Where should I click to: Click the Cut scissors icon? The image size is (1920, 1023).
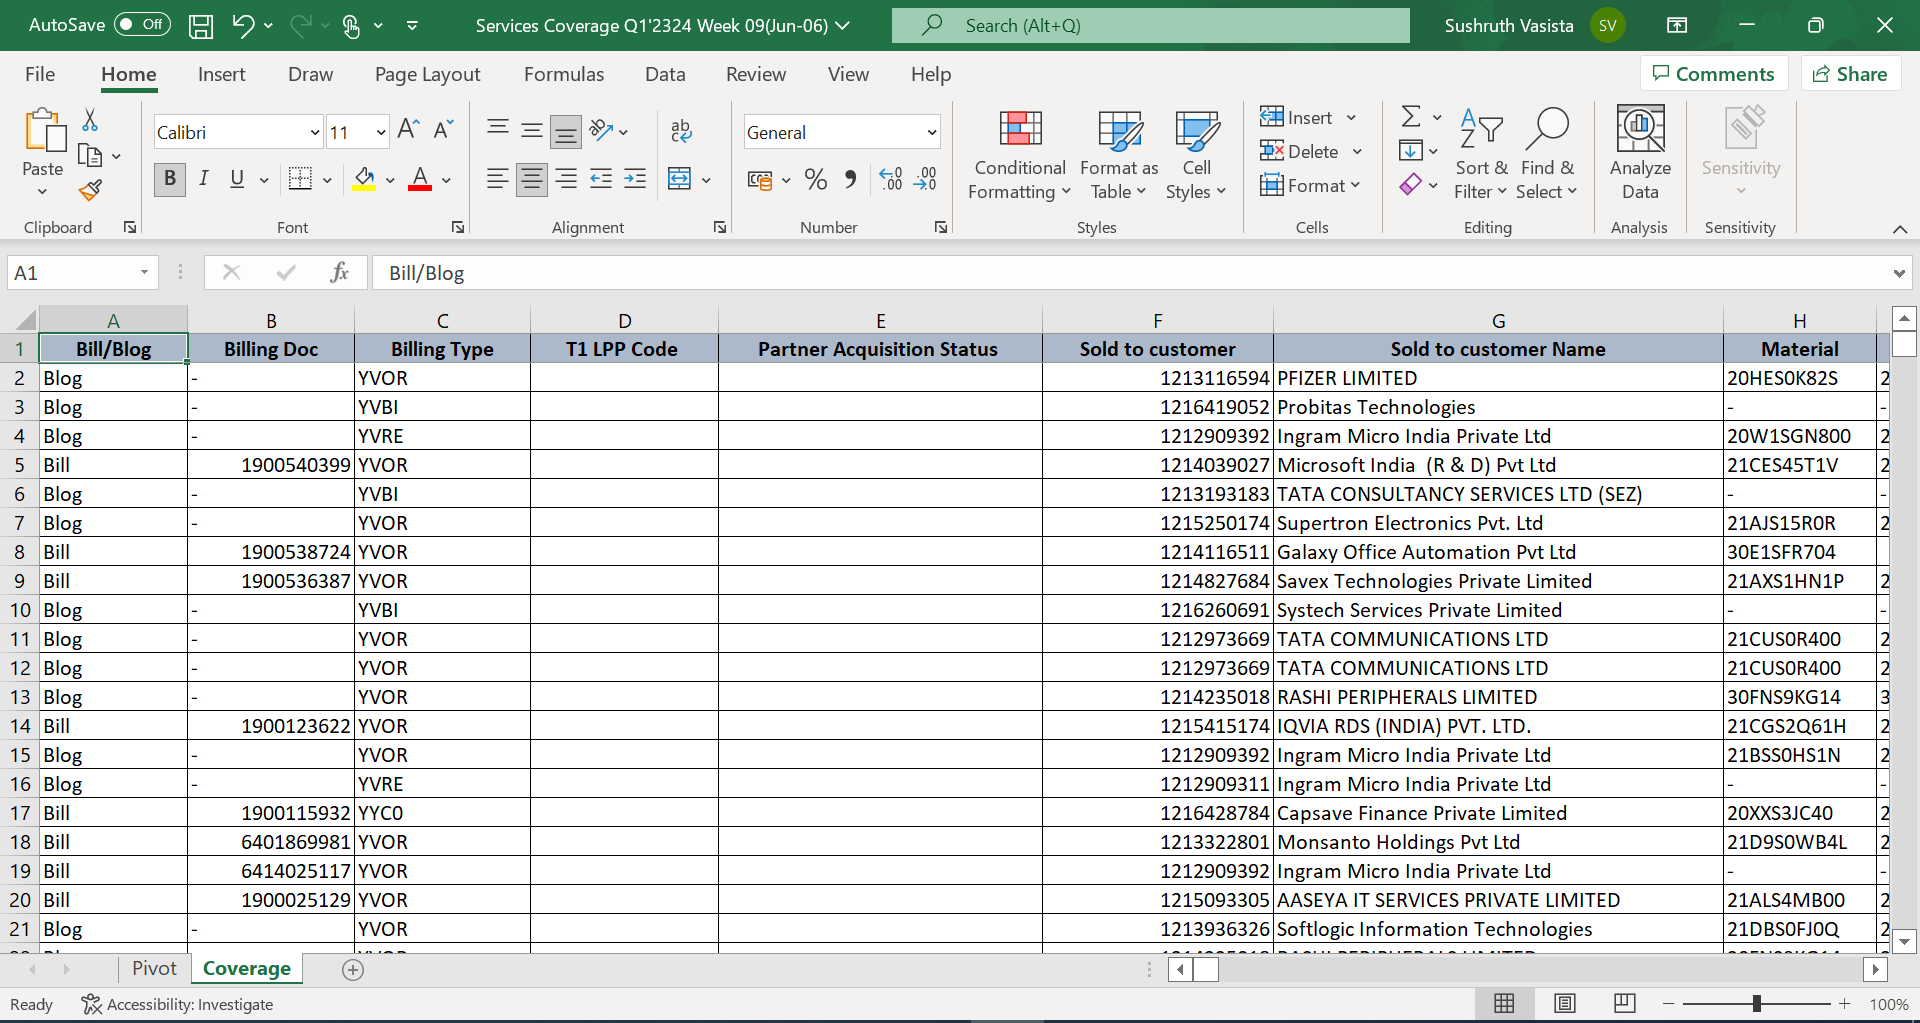[90, 121]
